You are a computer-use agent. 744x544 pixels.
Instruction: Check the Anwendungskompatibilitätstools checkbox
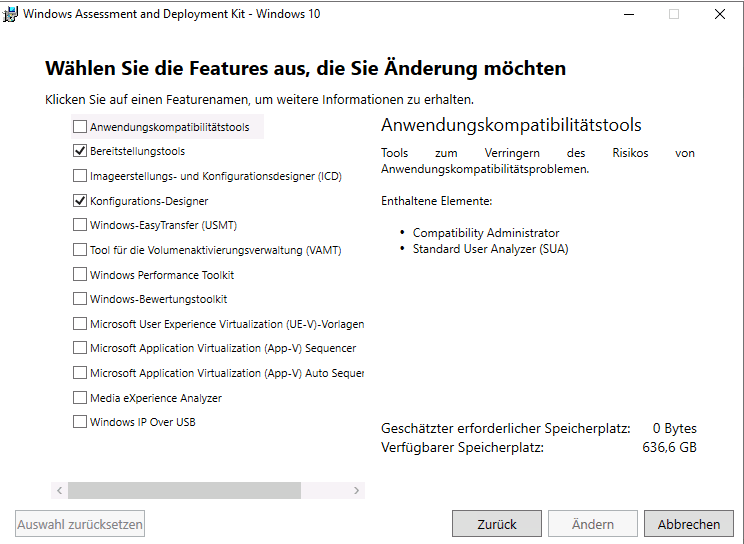(80, 127)
